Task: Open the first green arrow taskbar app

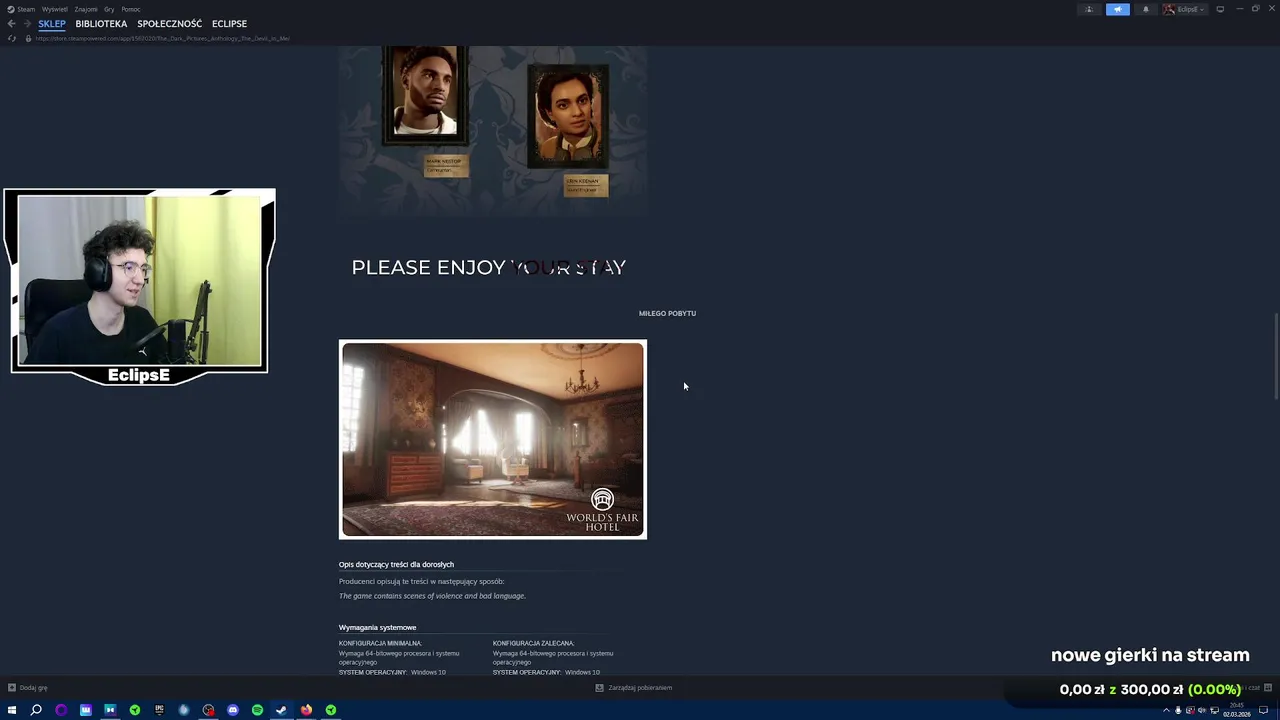Action: [134, 710]
